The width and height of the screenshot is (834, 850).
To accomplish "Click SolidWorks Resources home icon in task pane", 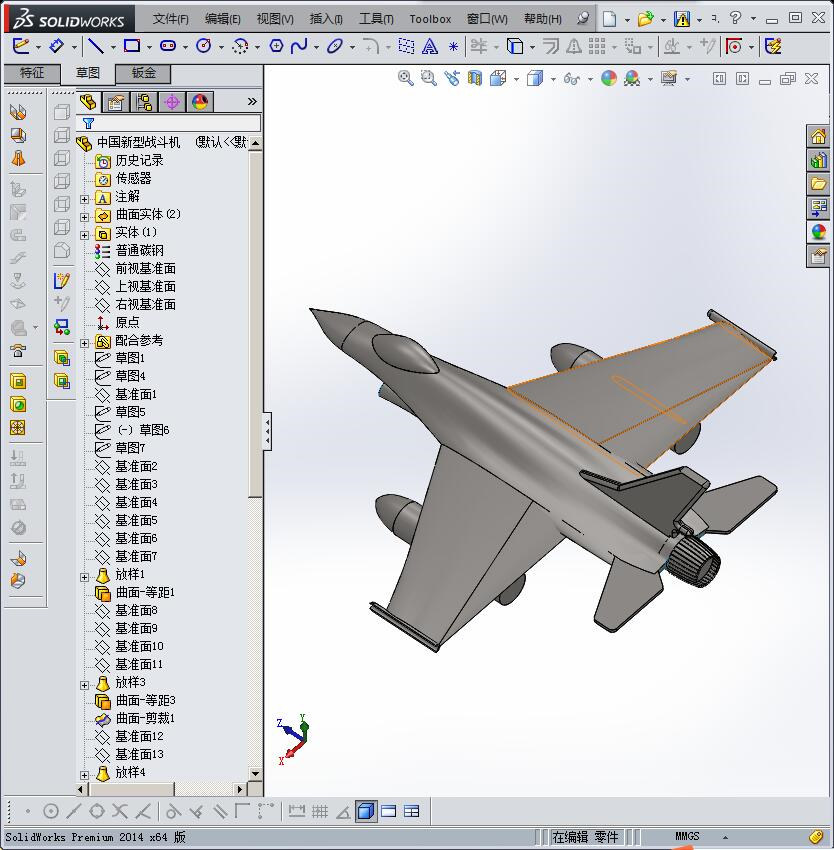I will [x=818, y=136].
